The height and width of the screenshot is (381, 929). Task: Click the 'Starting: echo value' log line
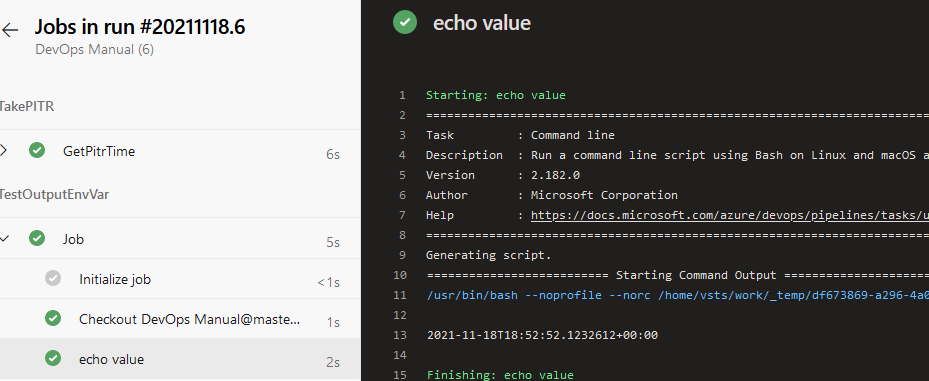tap(495, 95)
